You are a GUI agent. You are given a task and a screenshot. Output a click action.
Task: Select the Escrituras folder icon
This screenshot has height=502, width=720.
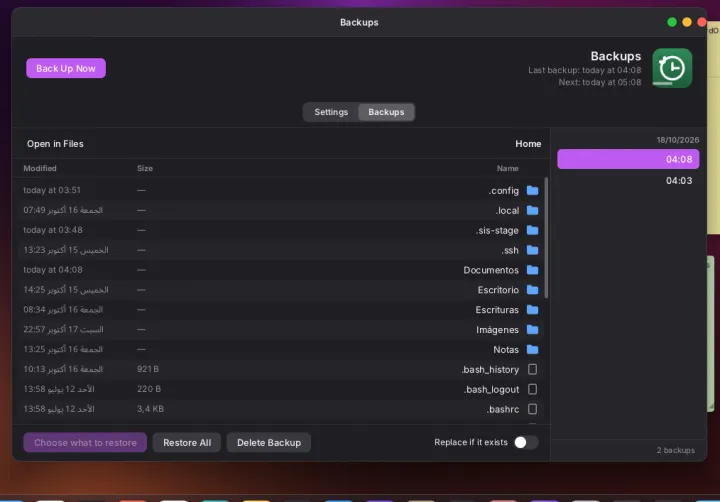point(532,310)
